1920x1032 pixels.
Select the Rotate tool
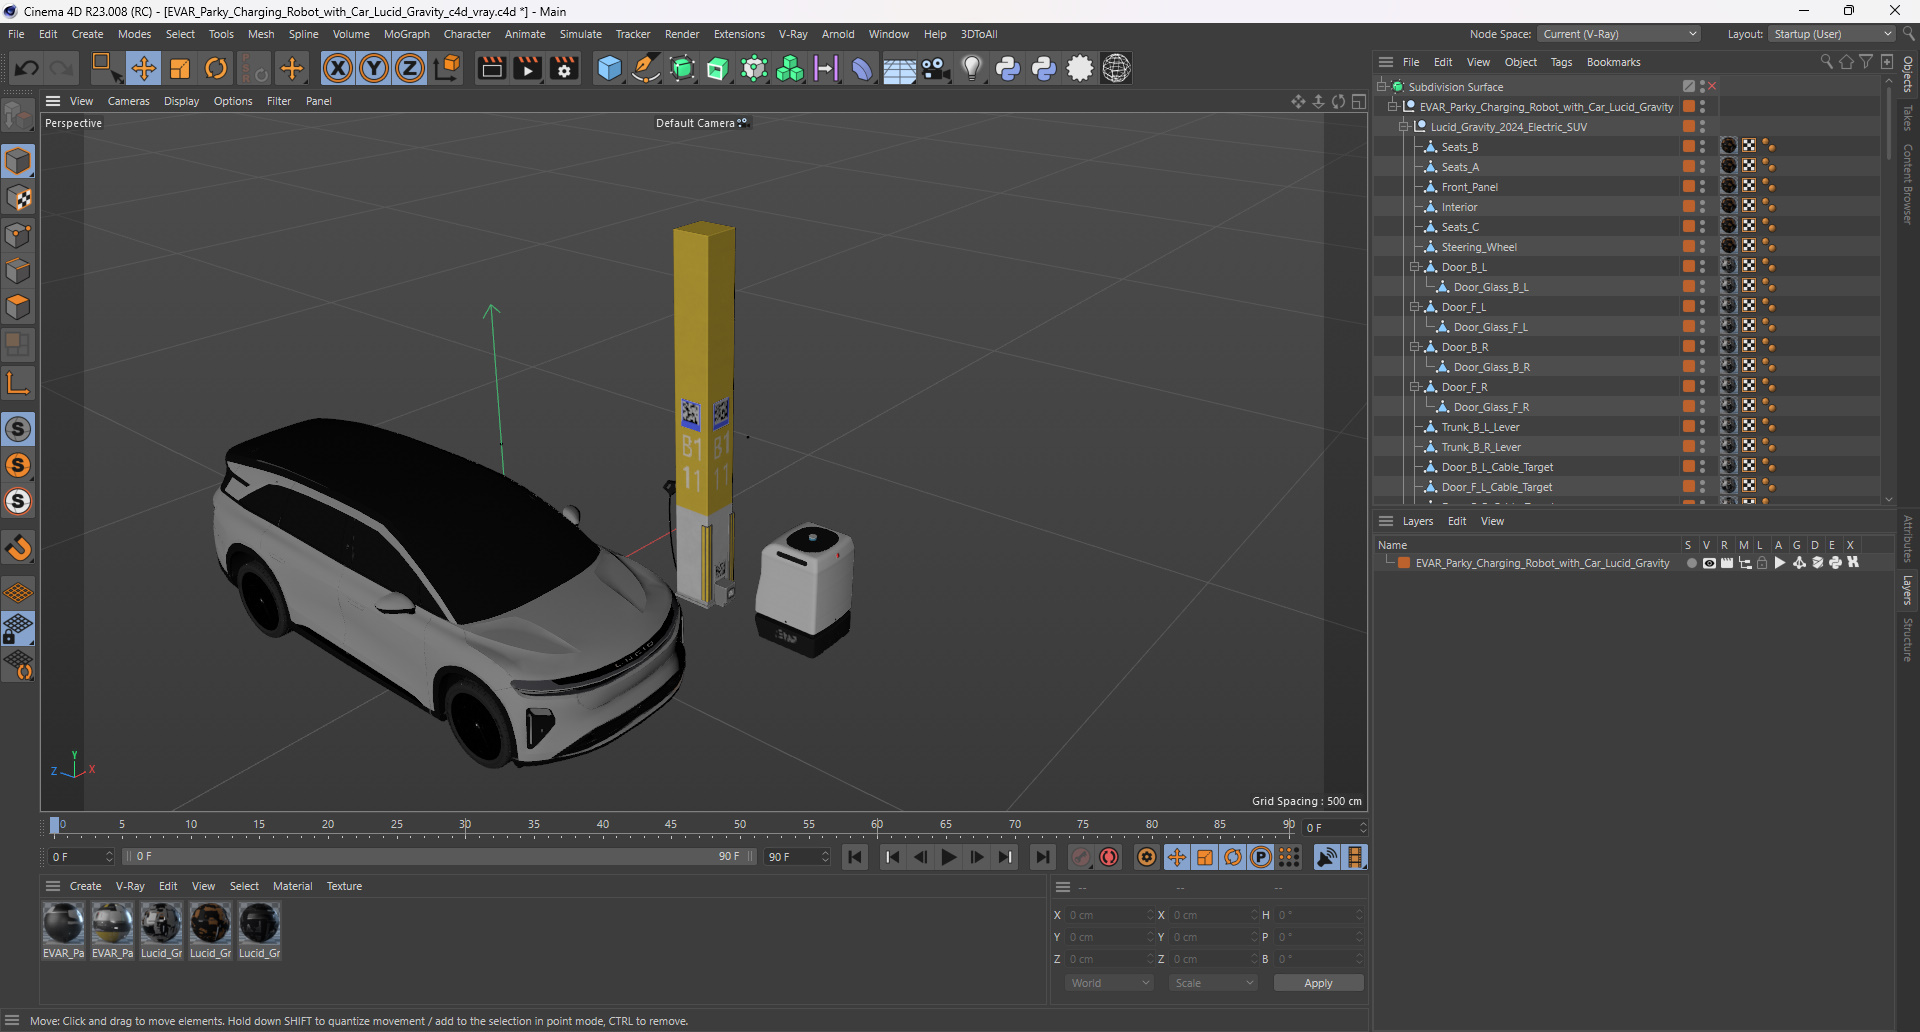click(216, 68)
